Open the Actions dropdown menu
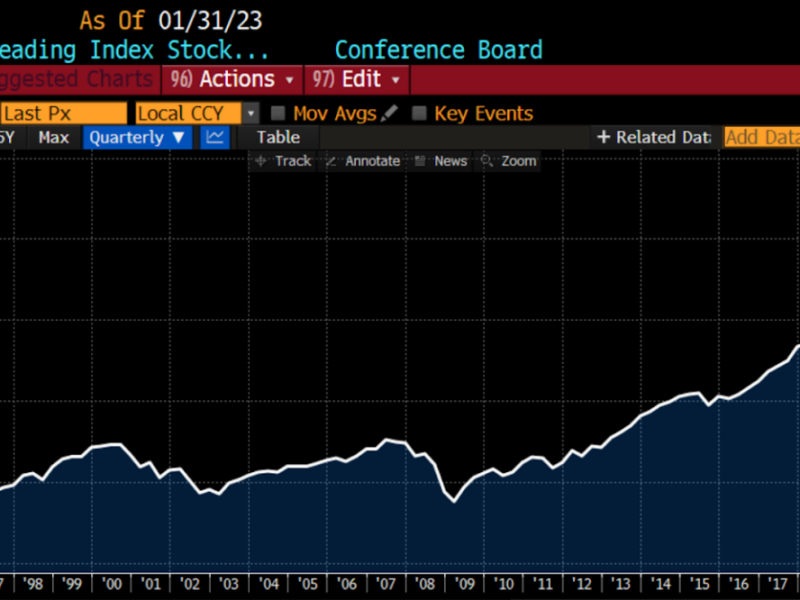Viewport: 800px width, 600px height. point(234,79)
